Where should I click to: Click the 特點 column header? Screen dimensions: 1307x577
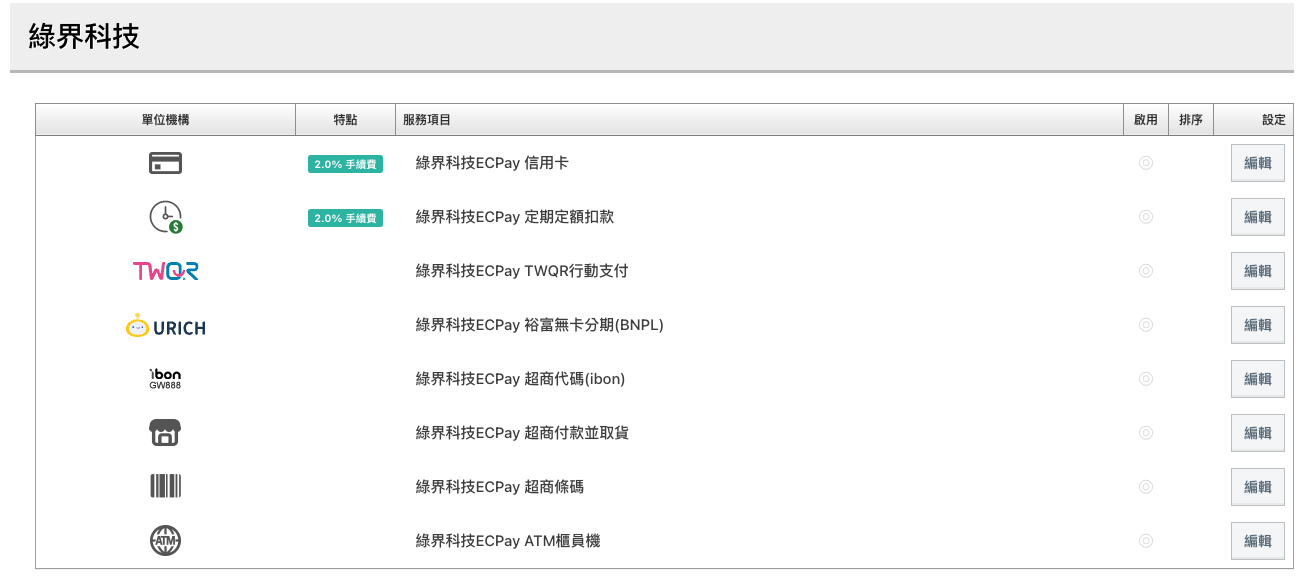pyautogui.click(x=345, y=120)
